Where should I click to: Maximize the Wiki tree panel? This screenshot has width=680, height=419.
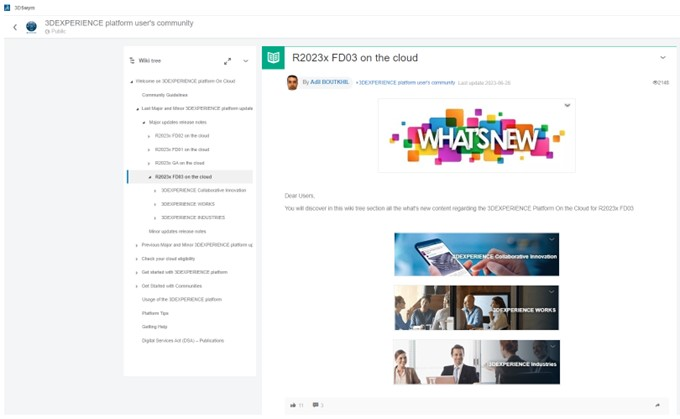(227, 61)
